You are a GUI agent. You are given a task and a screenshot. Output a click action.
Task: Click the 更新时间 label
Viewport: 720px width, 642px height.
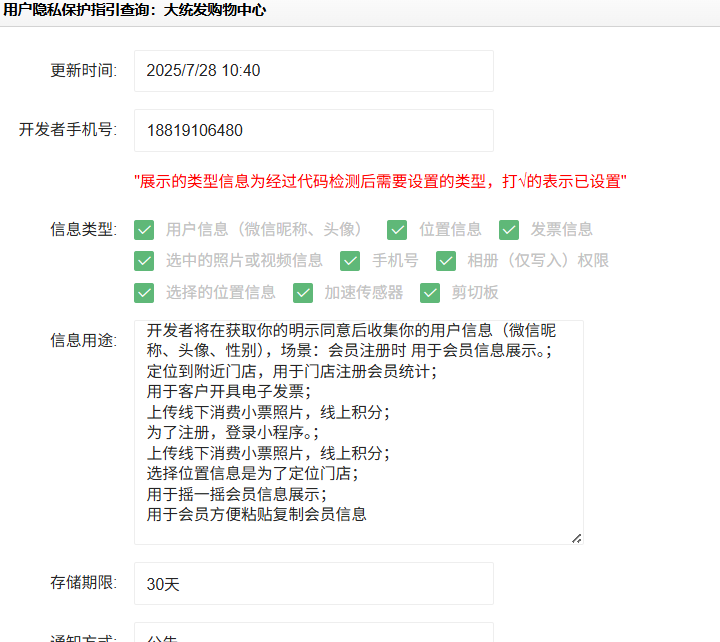coord(84,70)
